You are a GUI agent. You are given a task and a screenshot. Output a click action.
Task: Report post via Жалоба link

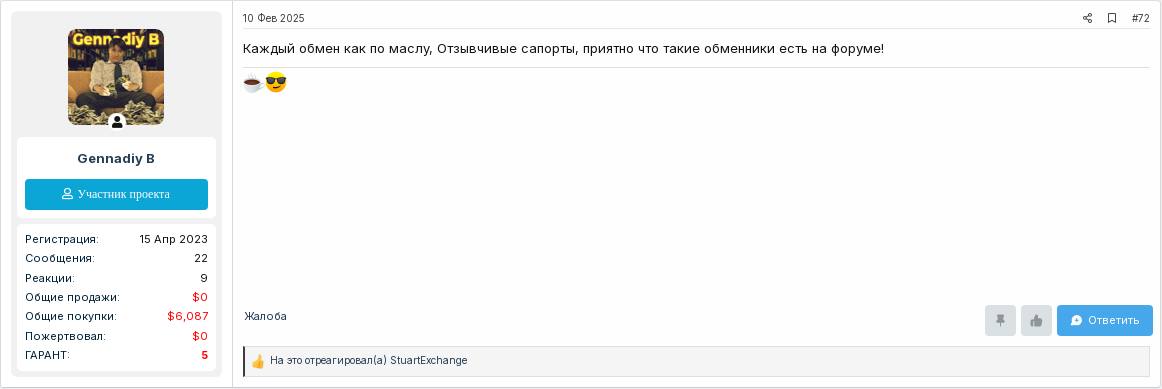pos(265,316)
